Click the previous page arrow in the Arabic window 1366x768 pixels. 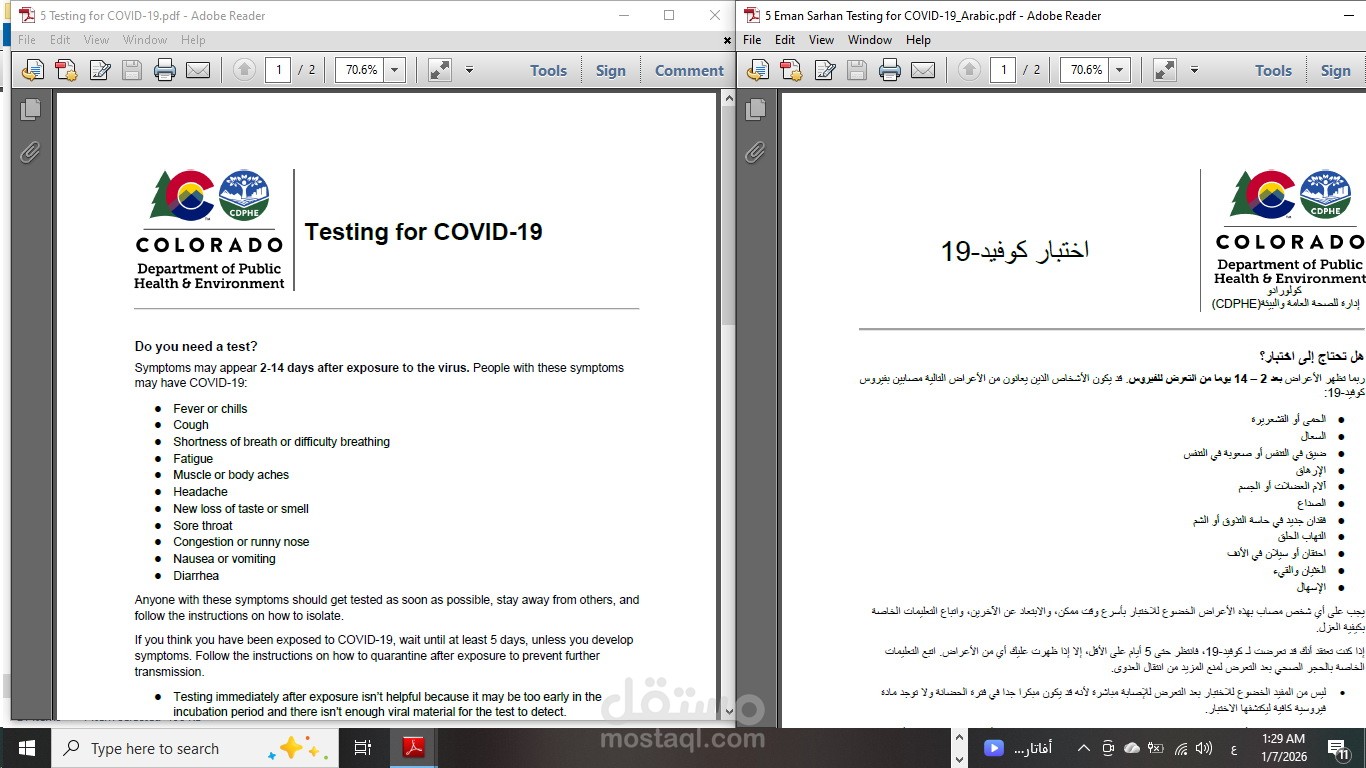click(x=969, y=70)
